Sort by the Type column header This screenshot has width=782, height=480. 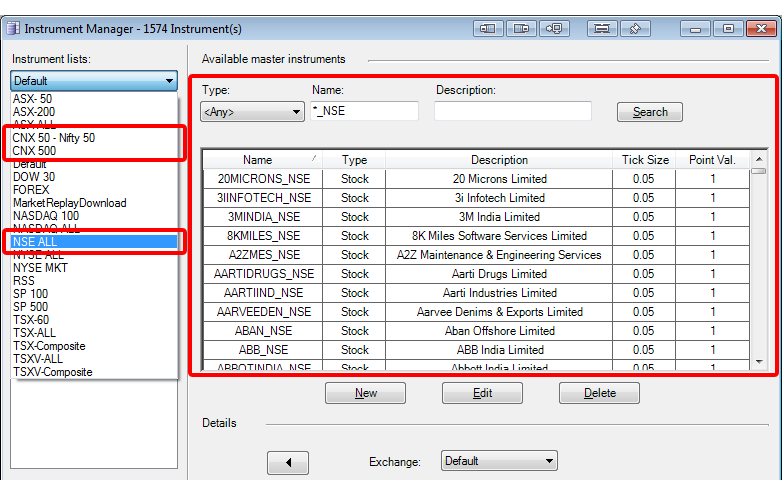click(354, 160)
